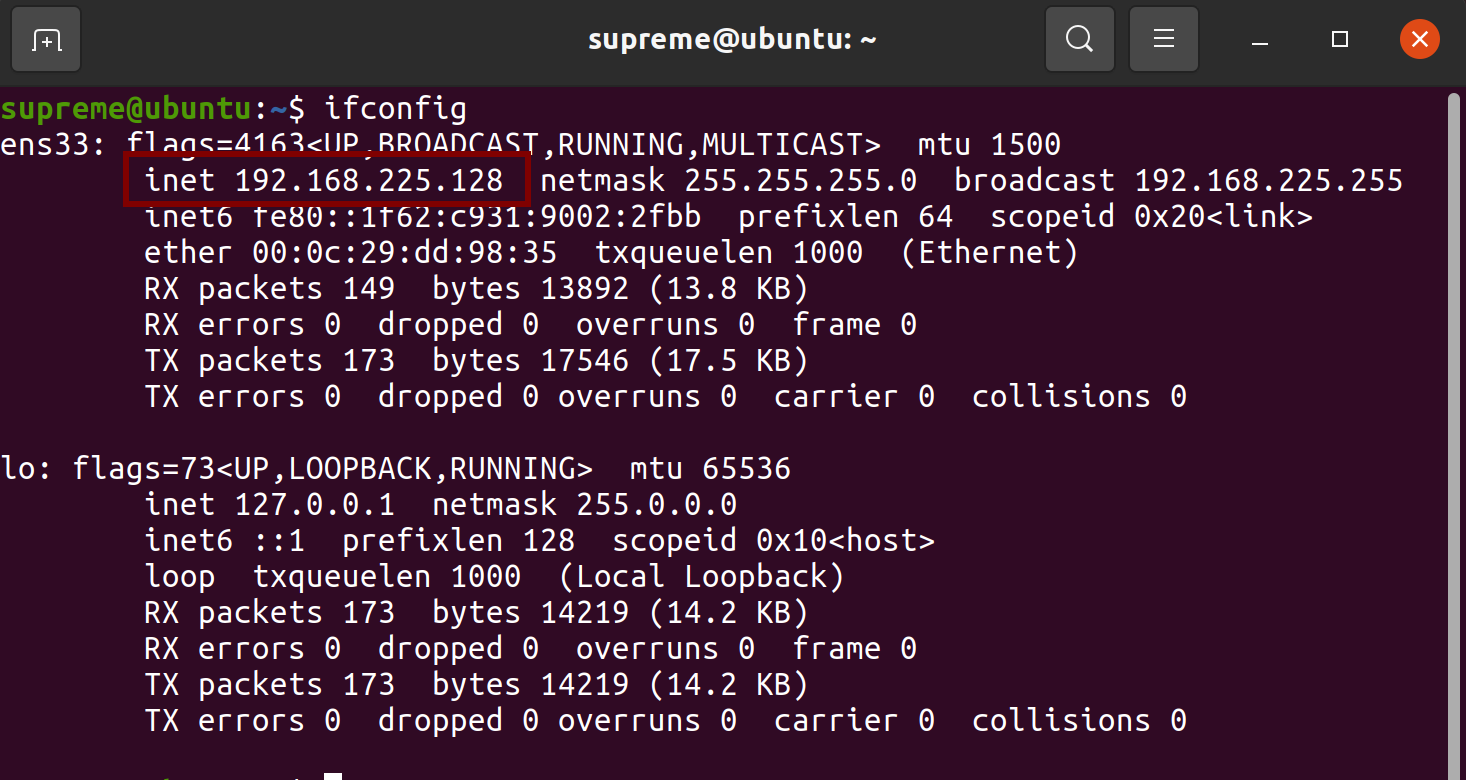Close the terminal window

[1419, 40]
